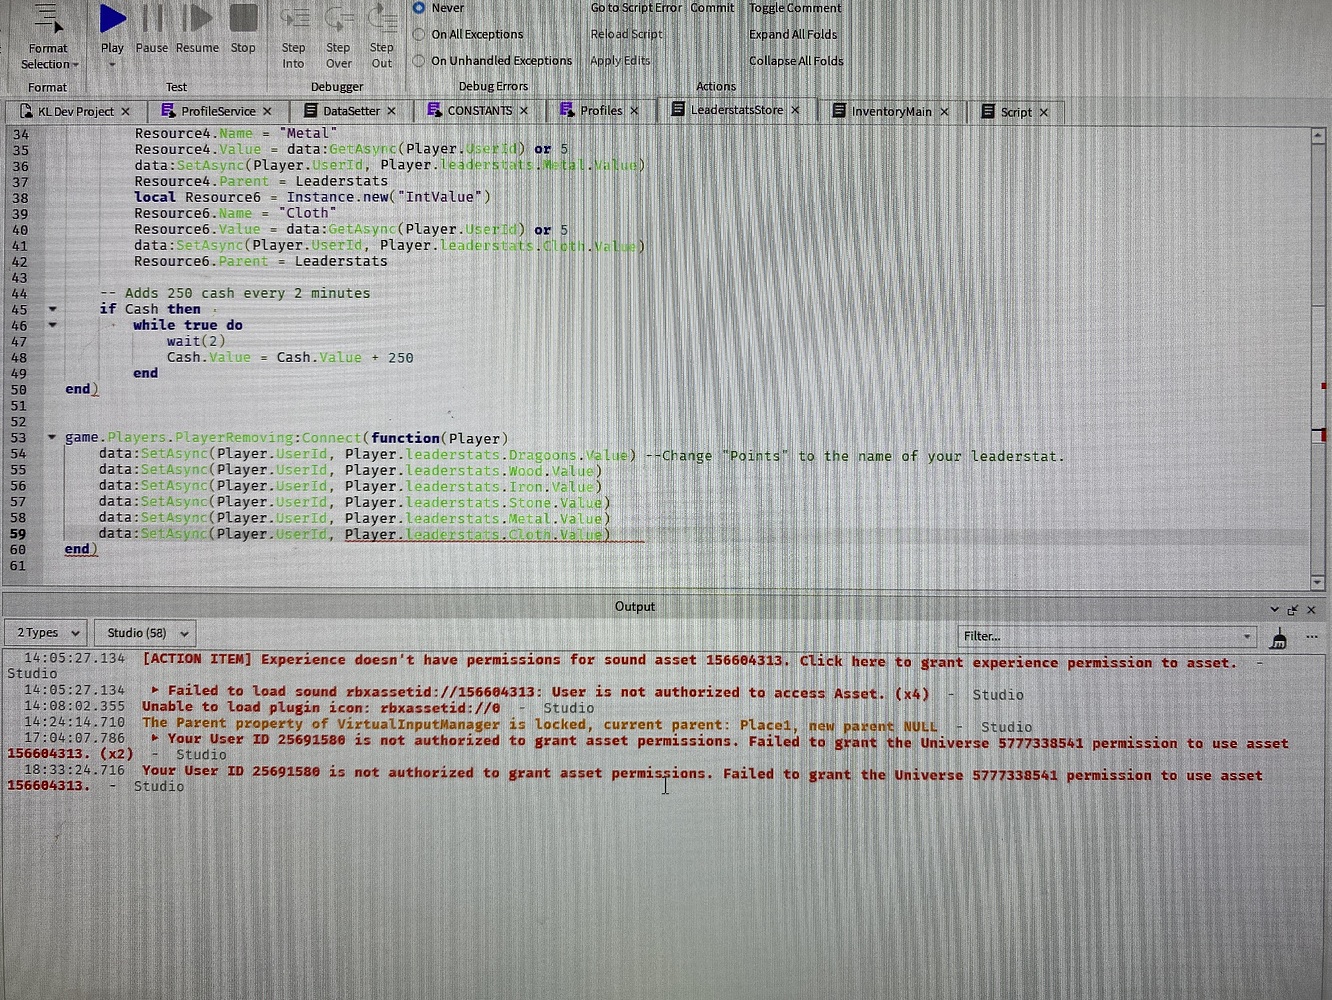Click Reload Script

(x=626, y=34)
